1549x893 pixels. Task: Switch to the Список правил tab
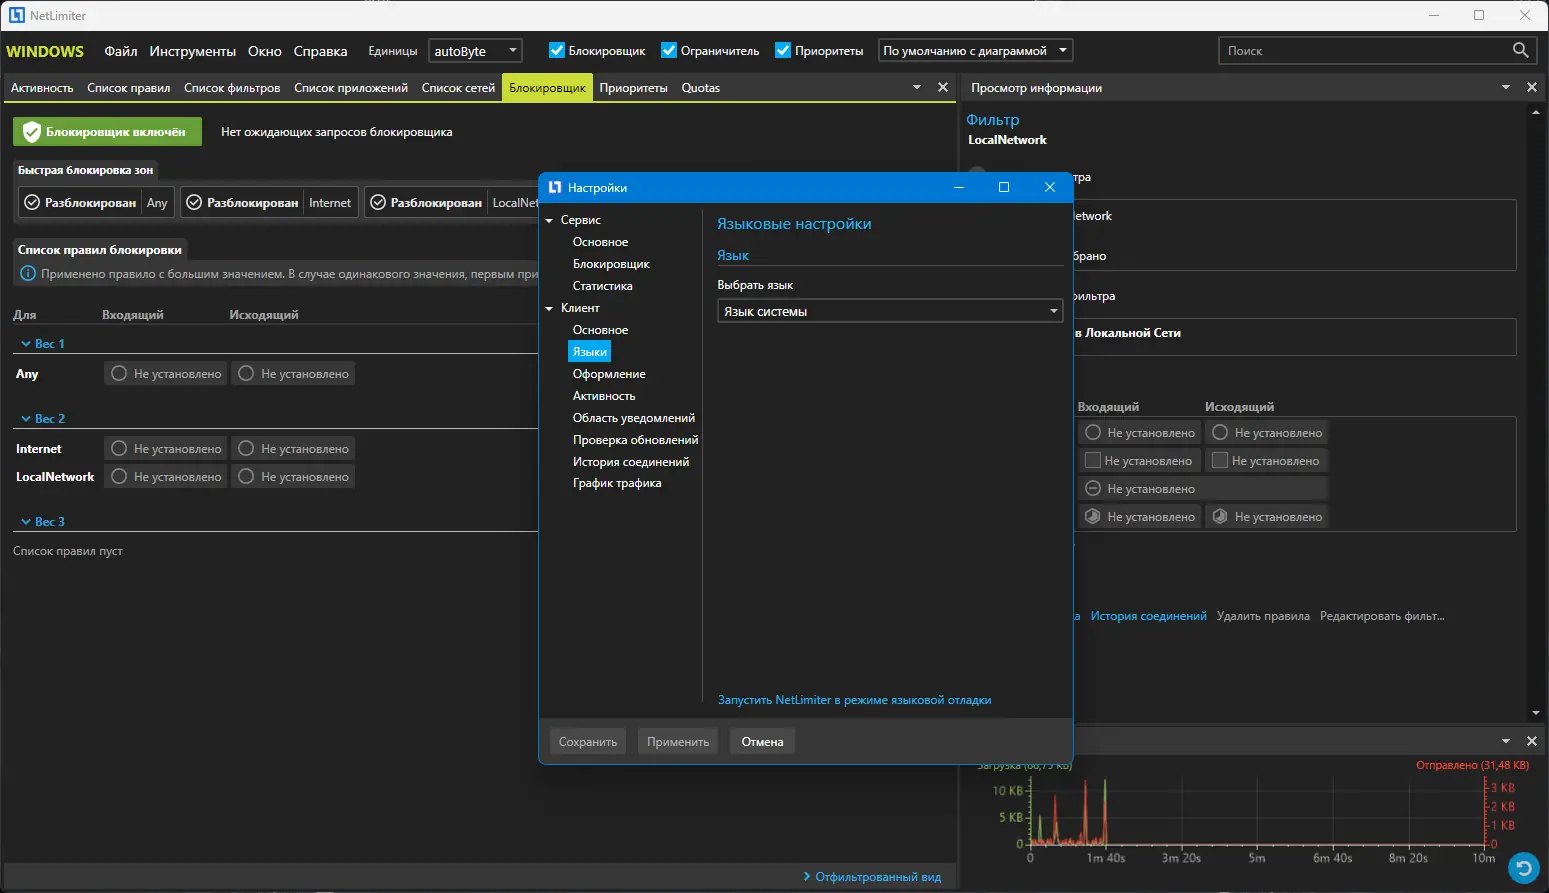click(128, 88)
